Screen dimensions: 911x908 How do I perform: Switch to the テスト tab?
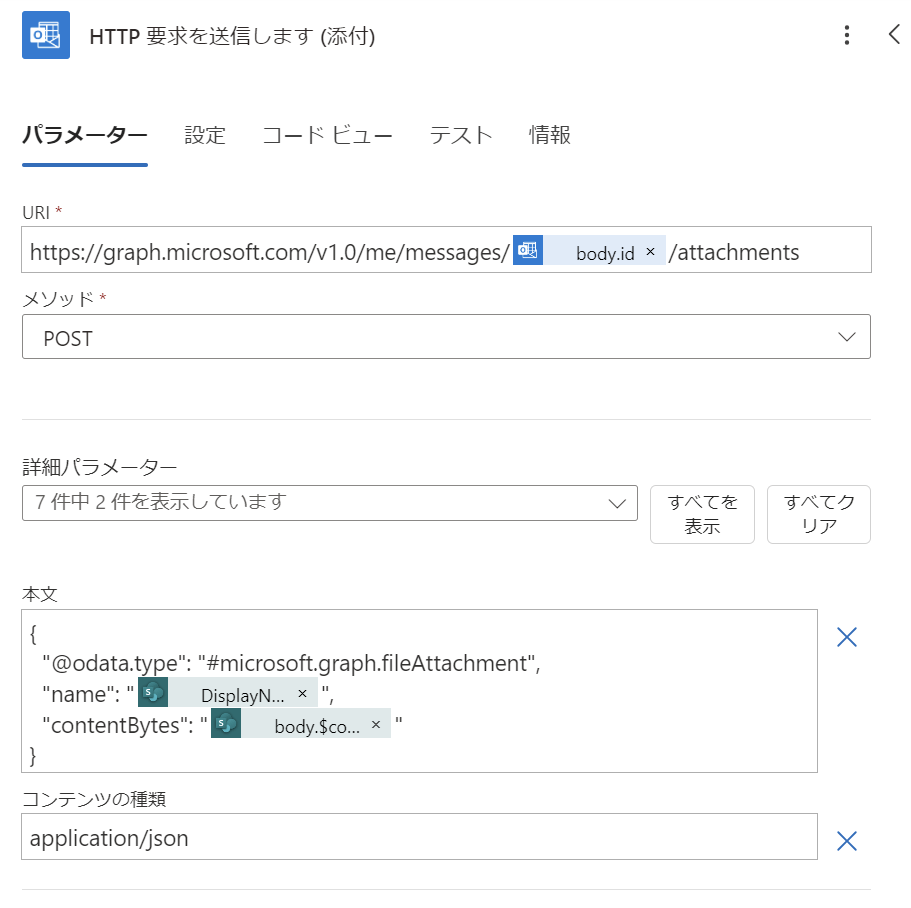pyautogui.click(x=461, y=135)
